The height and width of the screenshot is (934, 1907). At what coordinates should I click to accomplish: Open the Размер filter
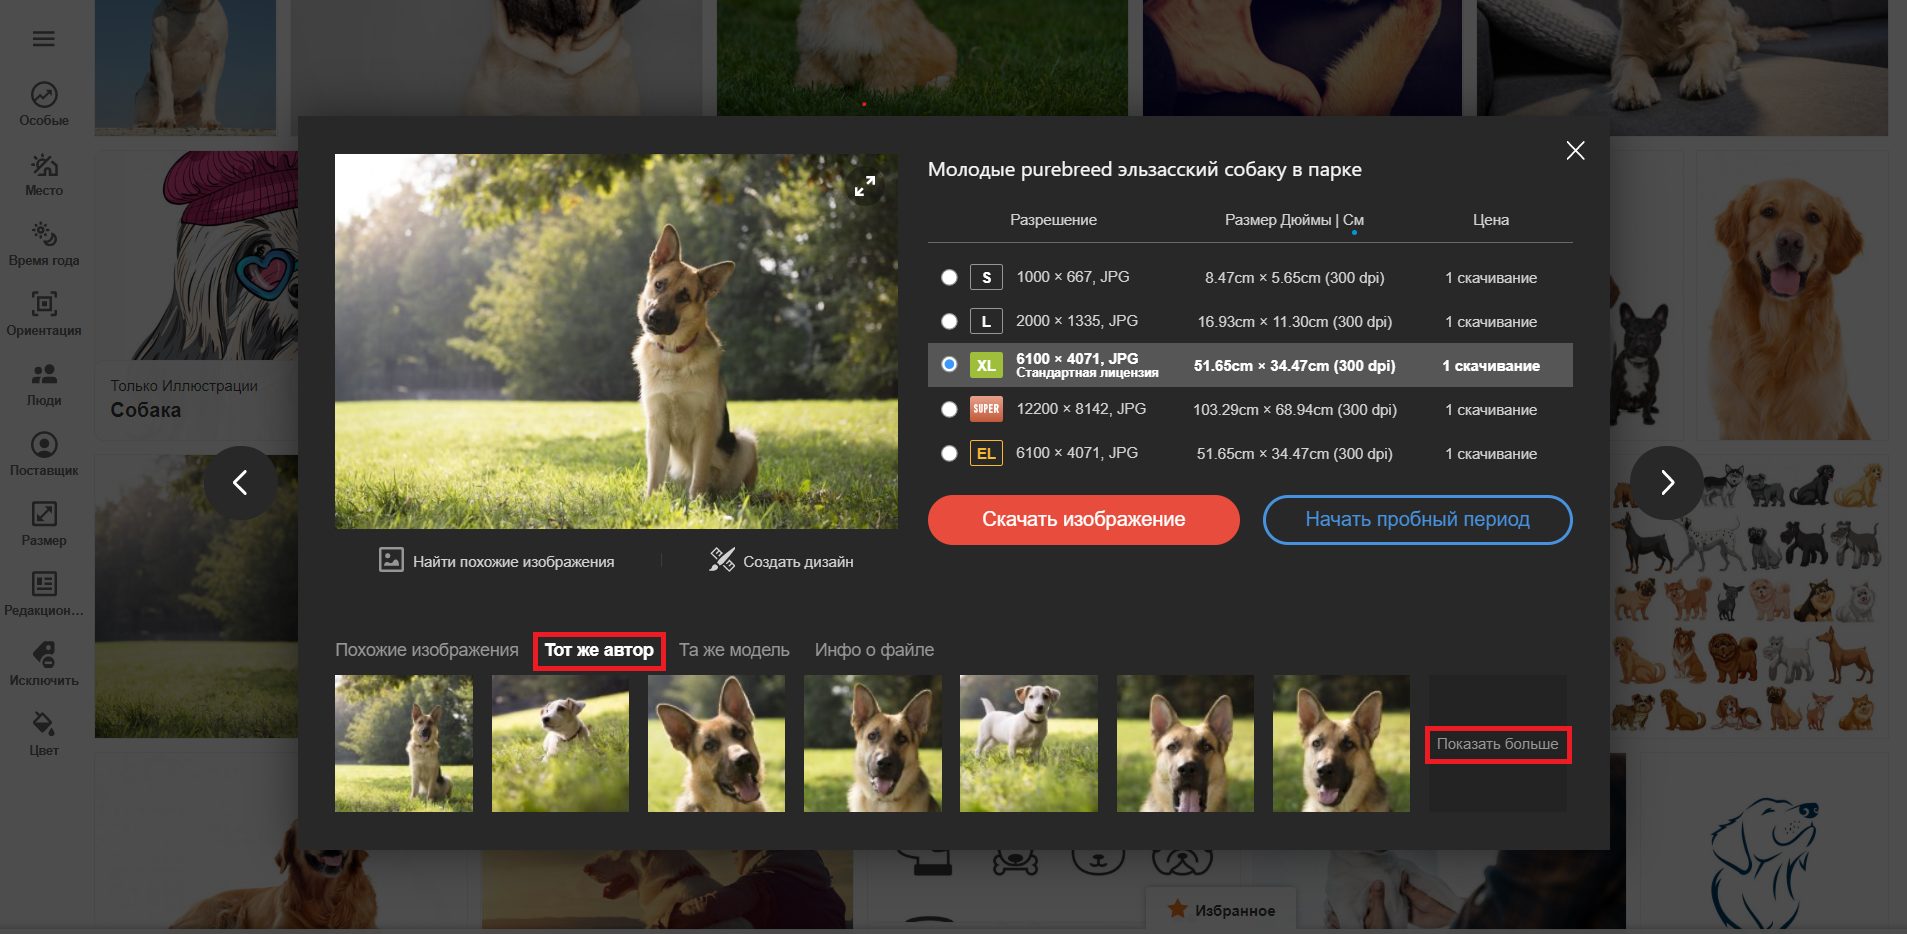click(44, 524)
